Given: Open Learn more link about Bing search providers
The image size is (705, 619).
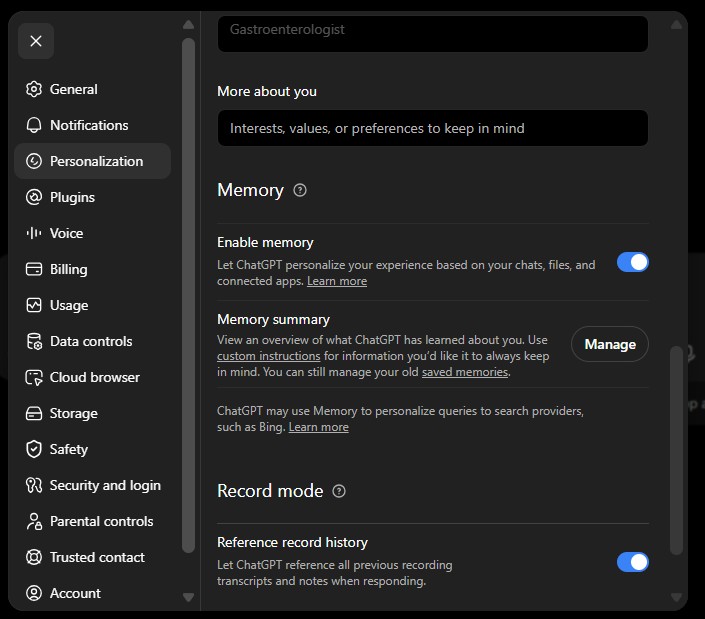Looking at the screenshot, I should (x=318, y=427).
